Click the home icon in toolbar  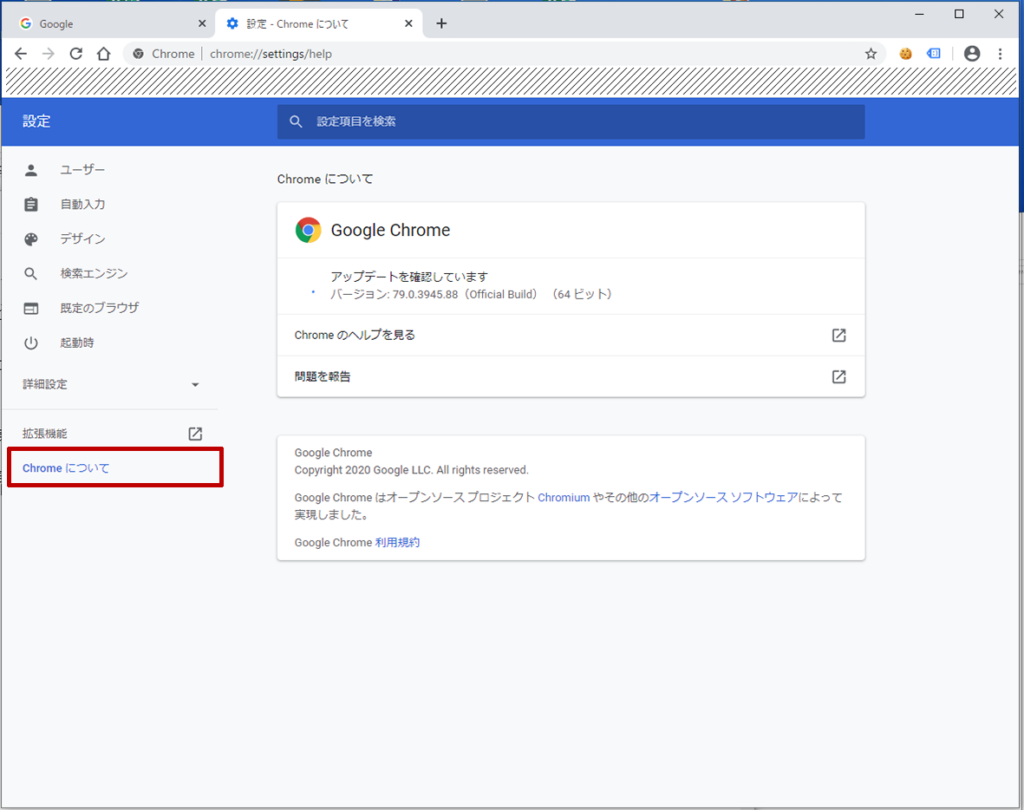103,54
